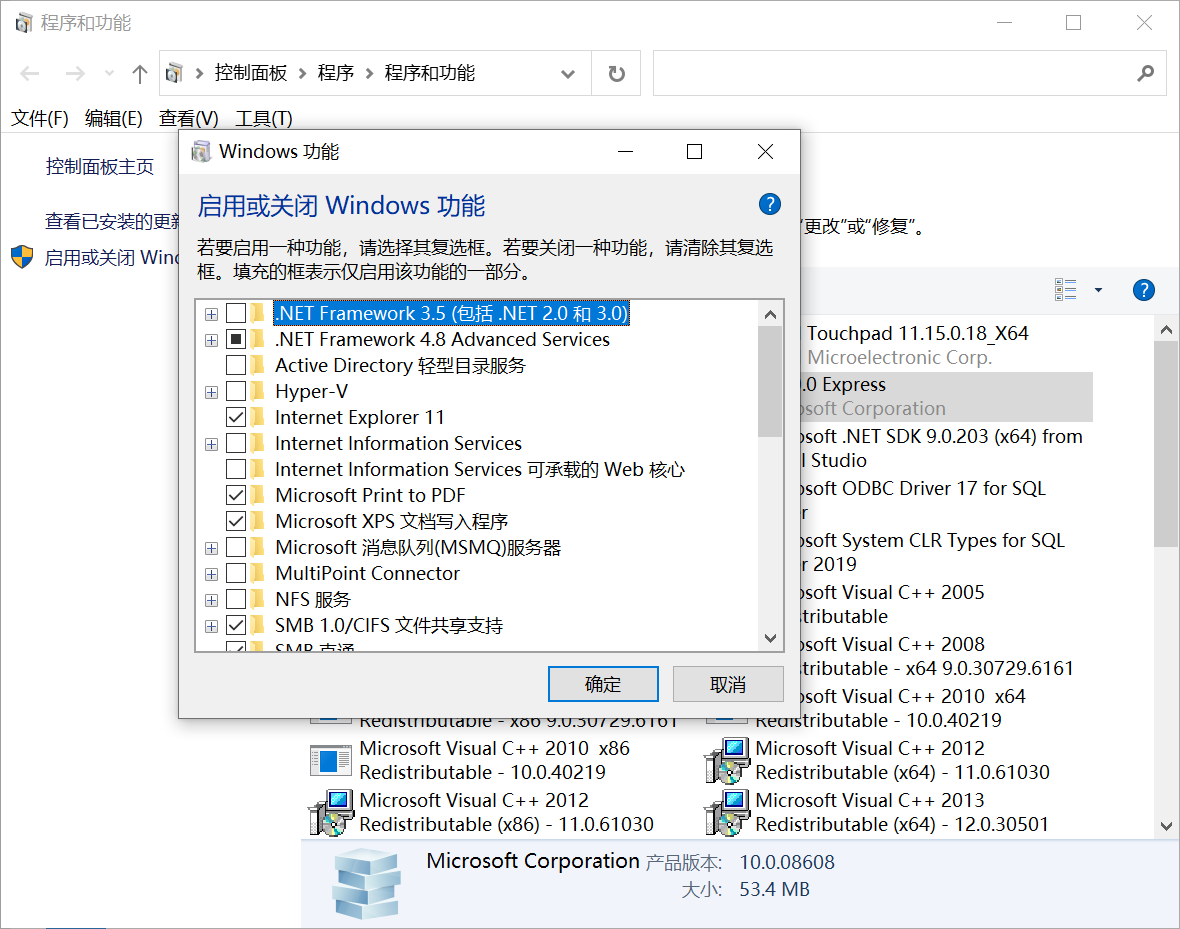Open 查看已安装的更新 link
This screenshot has height=929, width=1180.
point(112,221)
